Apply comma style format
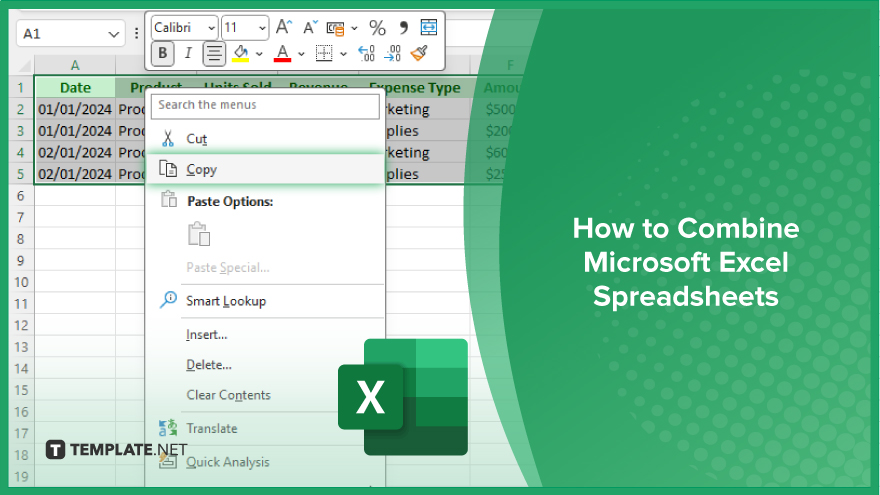This screenshot has height=495, width=880. (404, 28)
